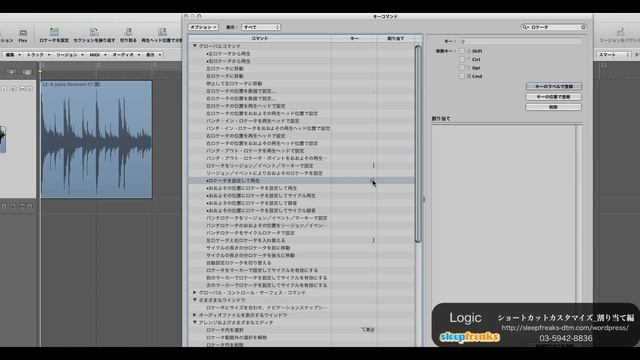Click the キー column header
Viewport: 640px width, 360px height.
354,38
